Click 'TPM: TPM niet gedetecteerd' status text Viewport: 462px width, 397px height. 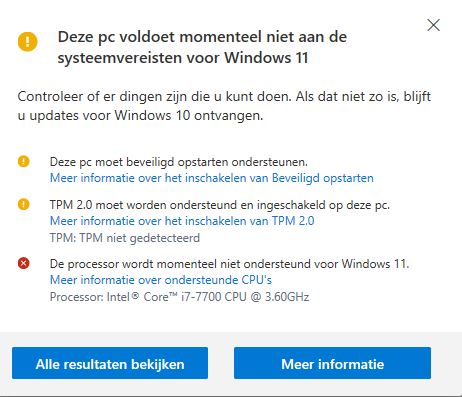[x=125, y=238]
